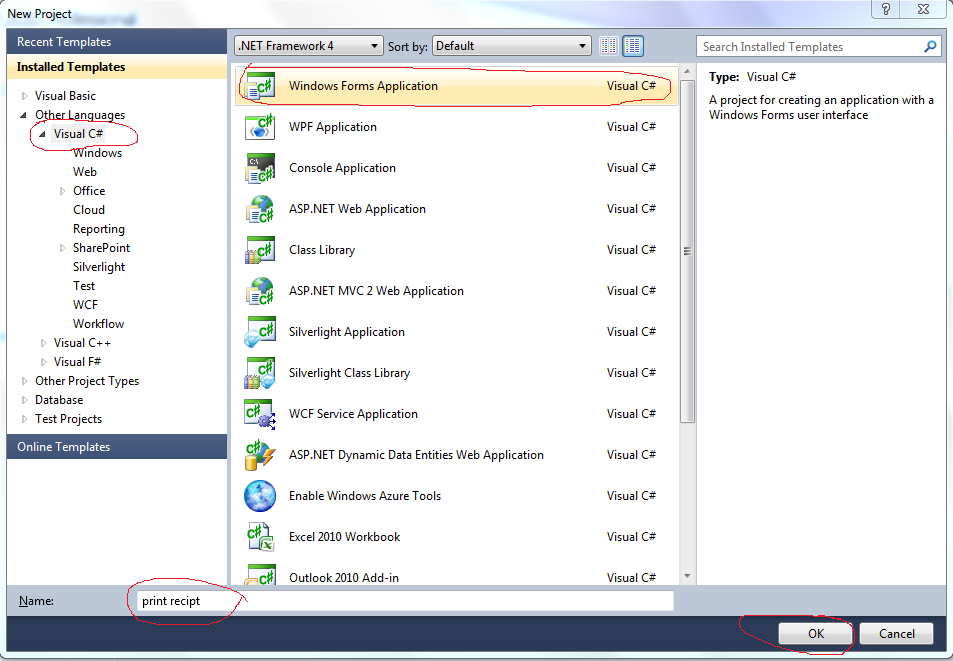The height and width of the screenshot is (661, 953).
Task: Select the 'Silverlight Application' template name
Action: [x=346, y=332]
